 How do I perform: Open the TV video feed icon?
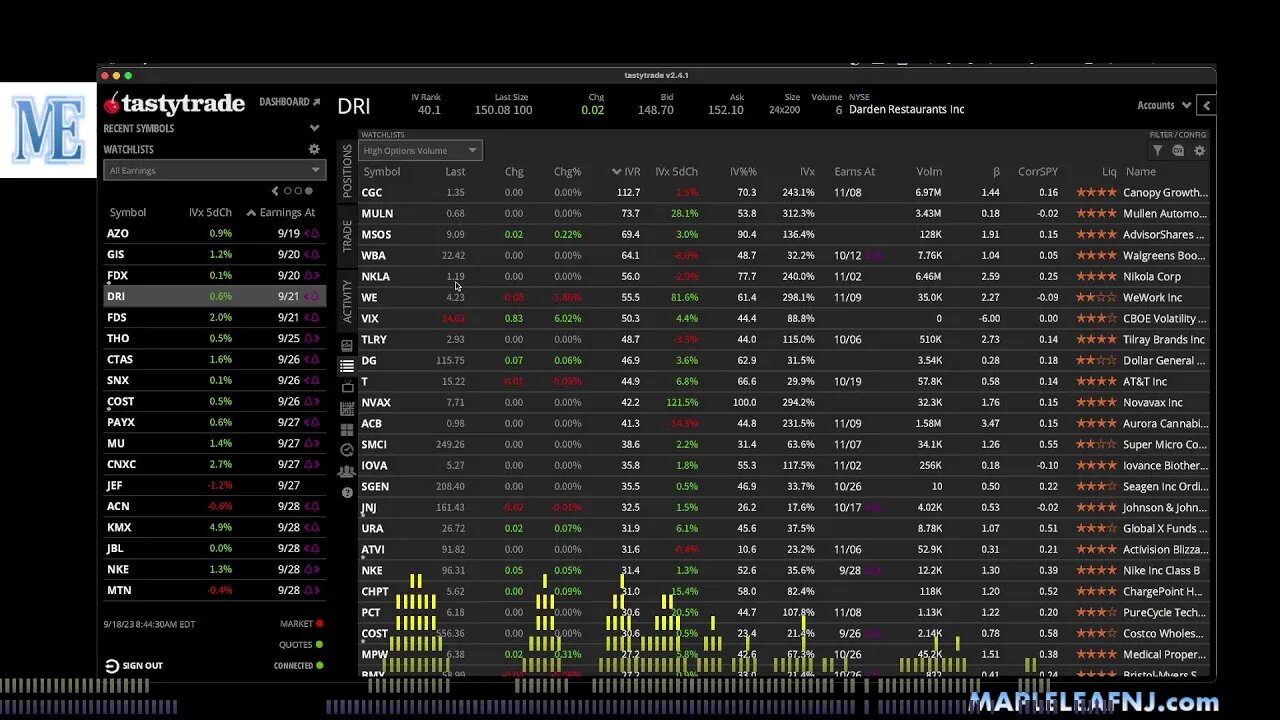347,387
